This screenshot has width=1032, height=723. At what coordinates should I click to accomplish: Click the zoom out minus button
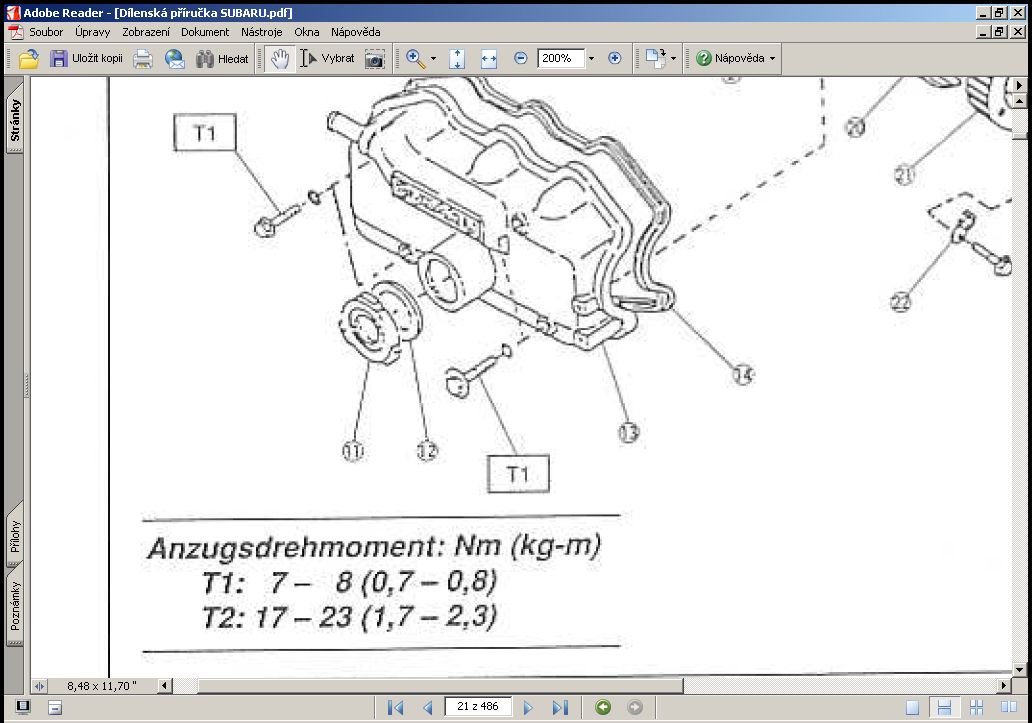click(520, 58)
